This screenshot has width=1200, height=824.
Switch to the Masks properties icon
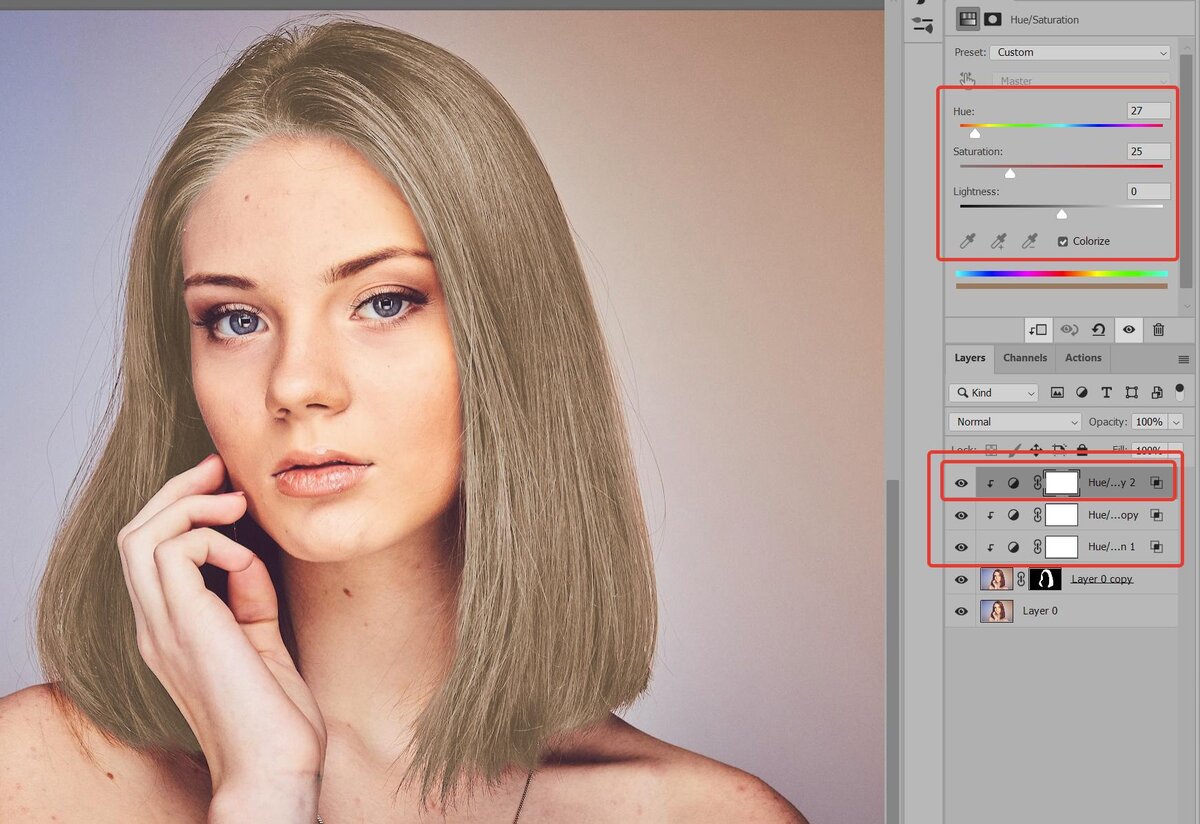tap(993, 19)
